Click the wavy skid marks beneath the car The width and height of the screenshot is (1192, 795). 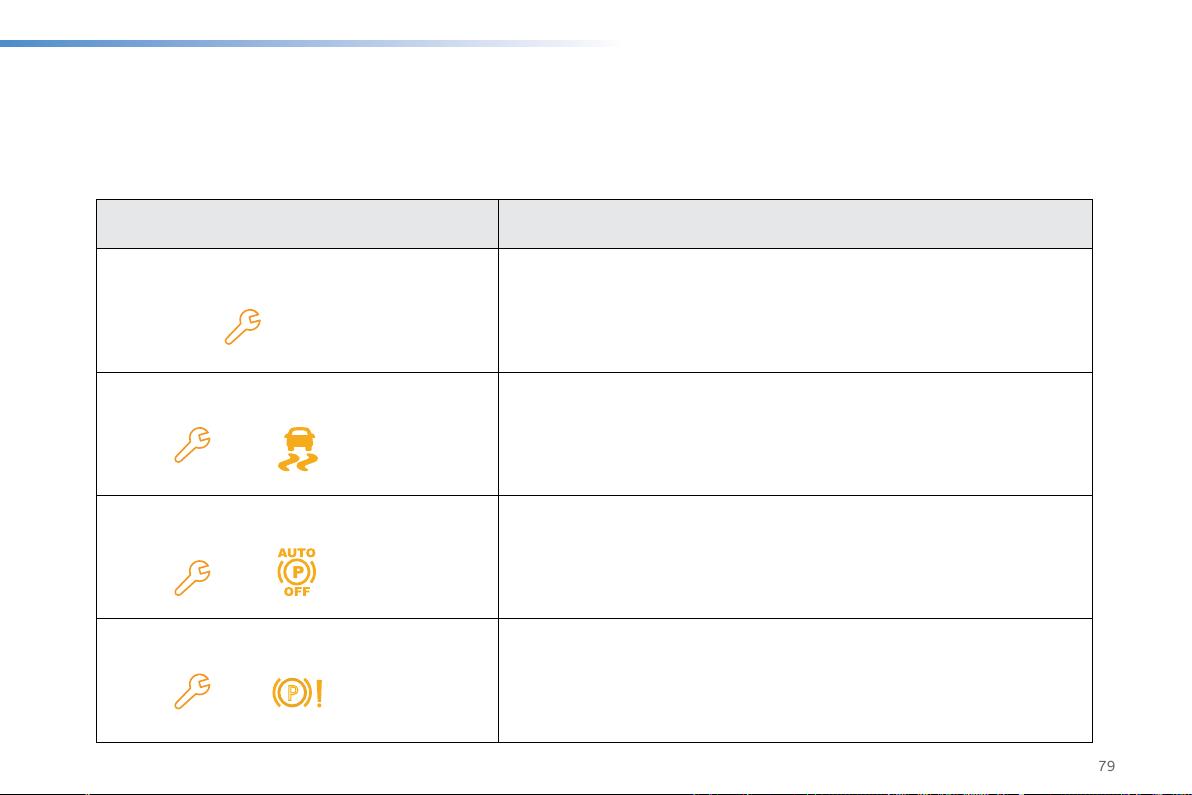(298, 462)
